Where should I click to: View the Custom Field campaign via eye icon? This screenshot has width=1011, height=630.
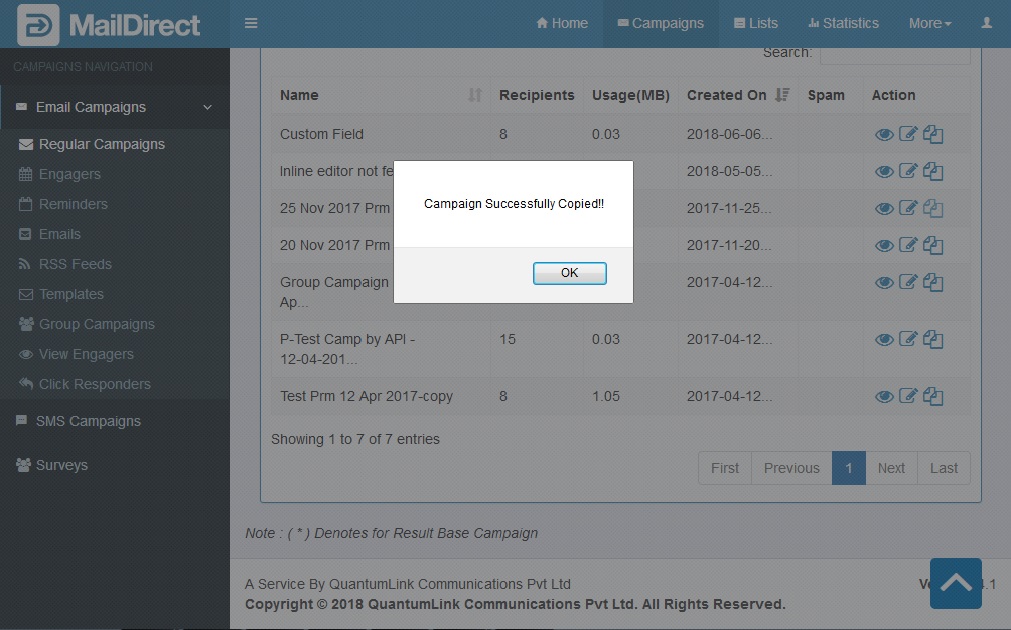point(884,134)
